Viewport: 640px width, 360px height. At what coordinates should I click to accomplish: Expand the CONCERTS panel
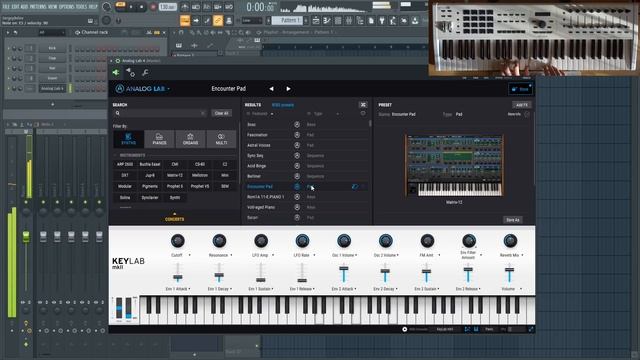coord(174,217)
